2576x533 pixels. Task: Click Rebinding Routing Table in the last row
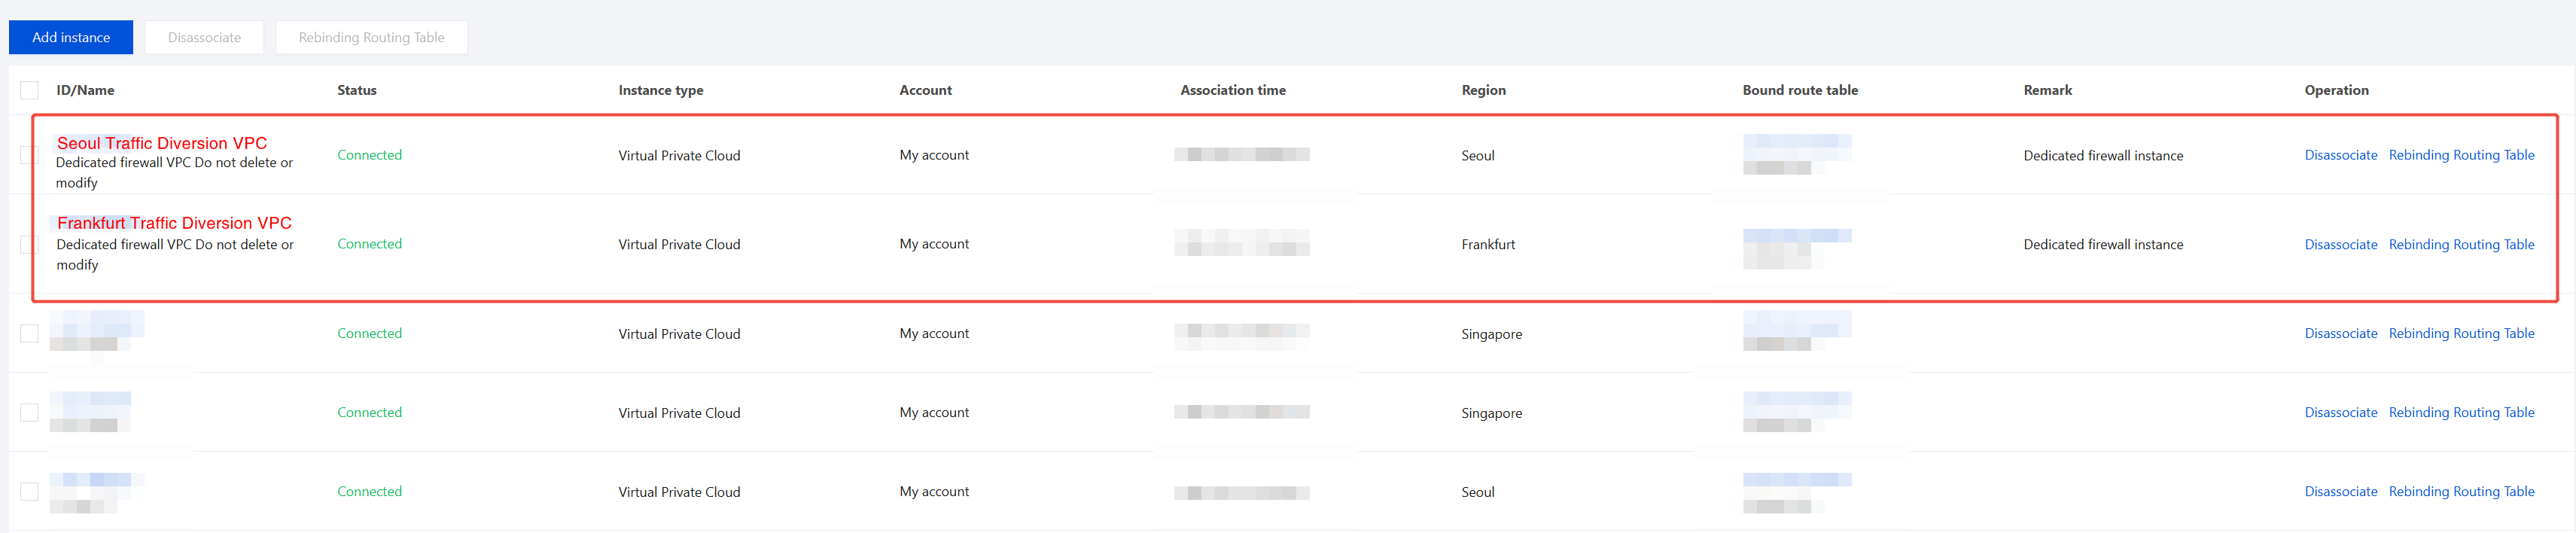2461,491
